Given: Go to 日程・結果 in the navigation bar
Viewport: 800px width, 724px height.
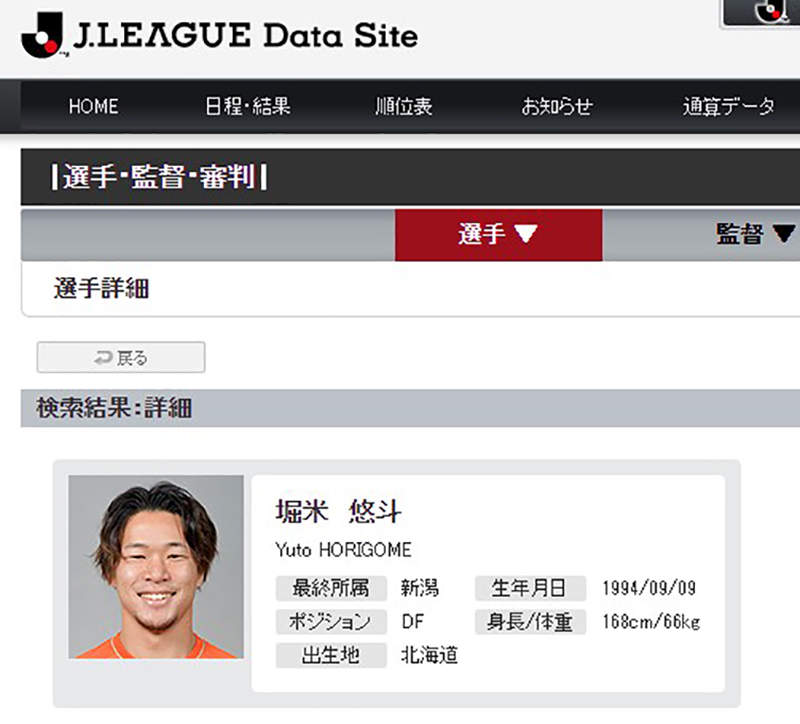Looking at the screenshot, I should click(x=247, y=107).
